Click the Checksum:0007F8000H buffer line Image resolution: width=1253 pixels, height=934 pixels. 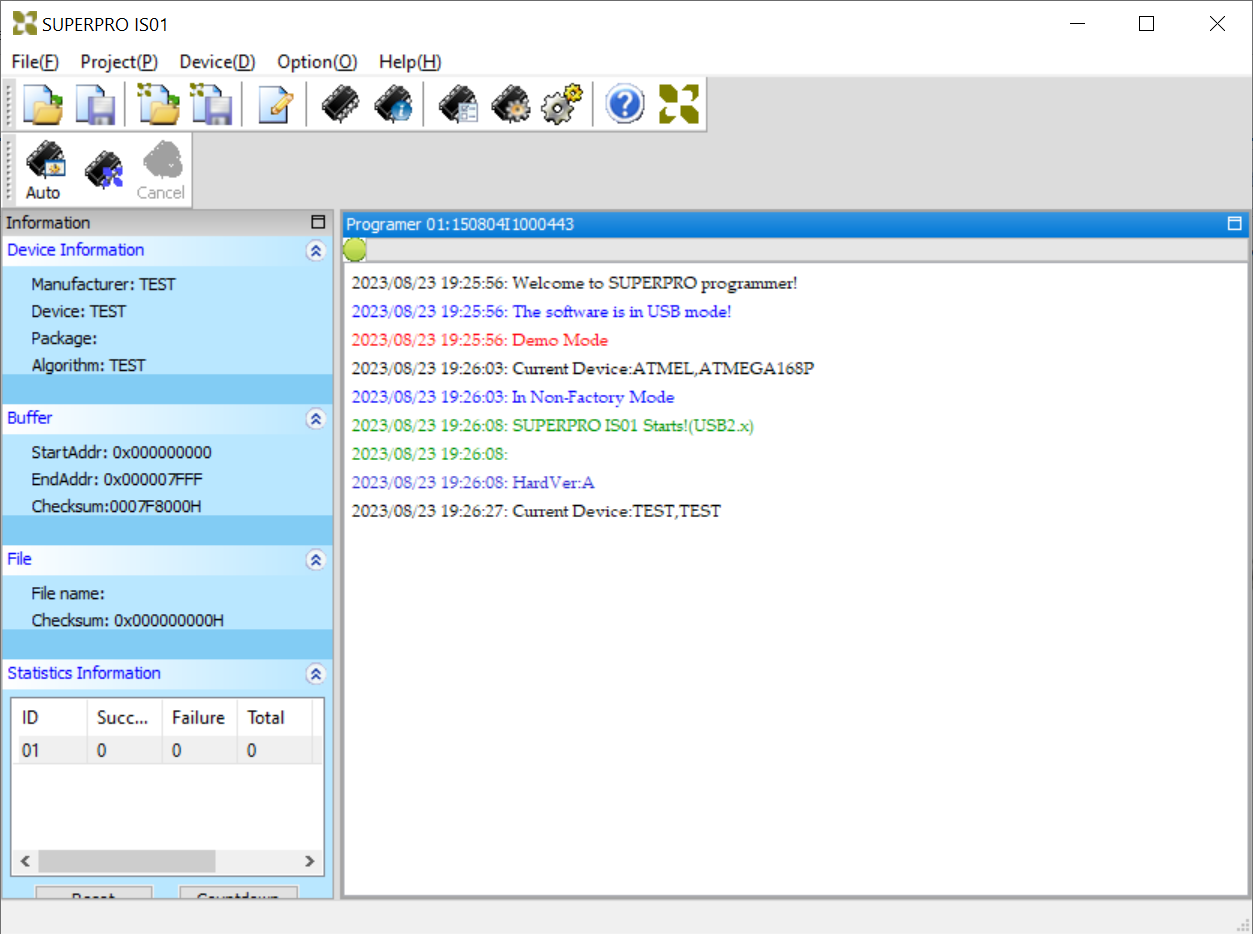[x=116, y=506]
